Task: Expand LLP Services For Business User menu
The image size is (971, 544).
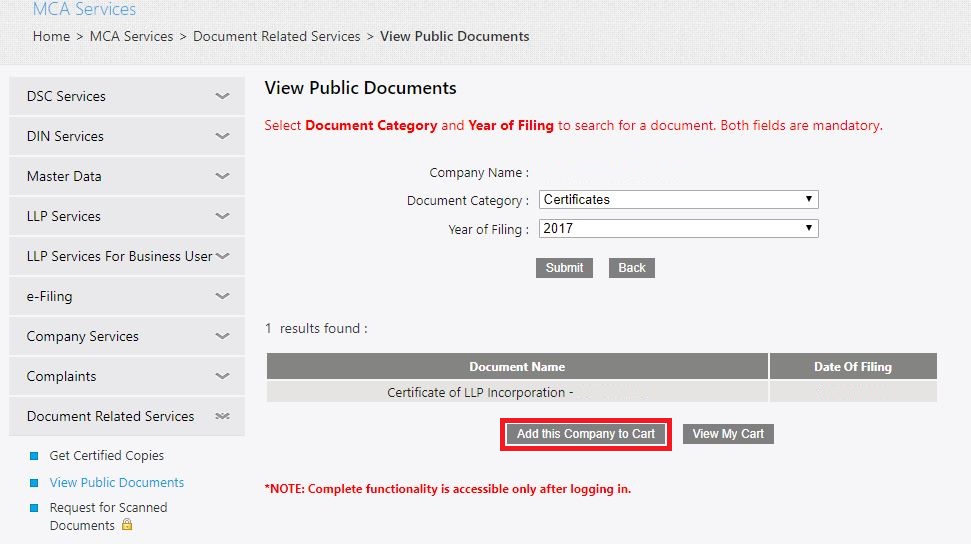Action: (x=127, y=256)
